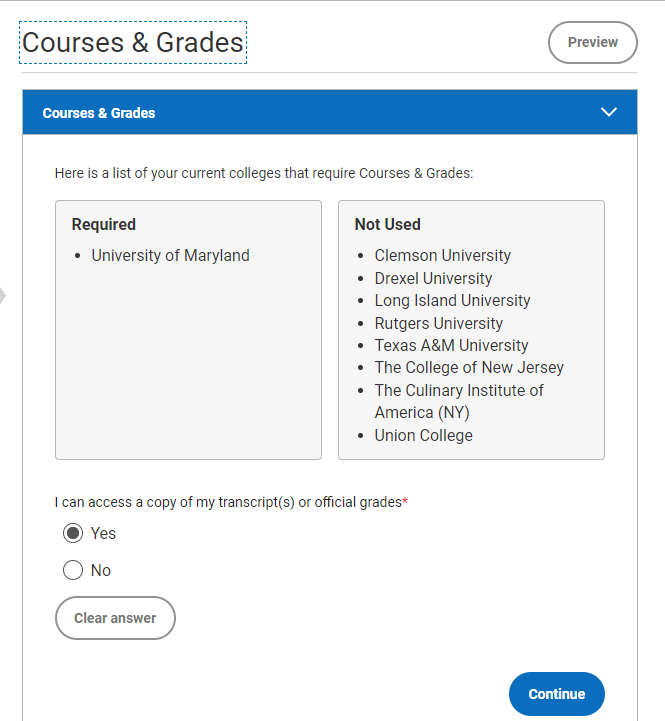Click The College of New Jersey entry

469,367
